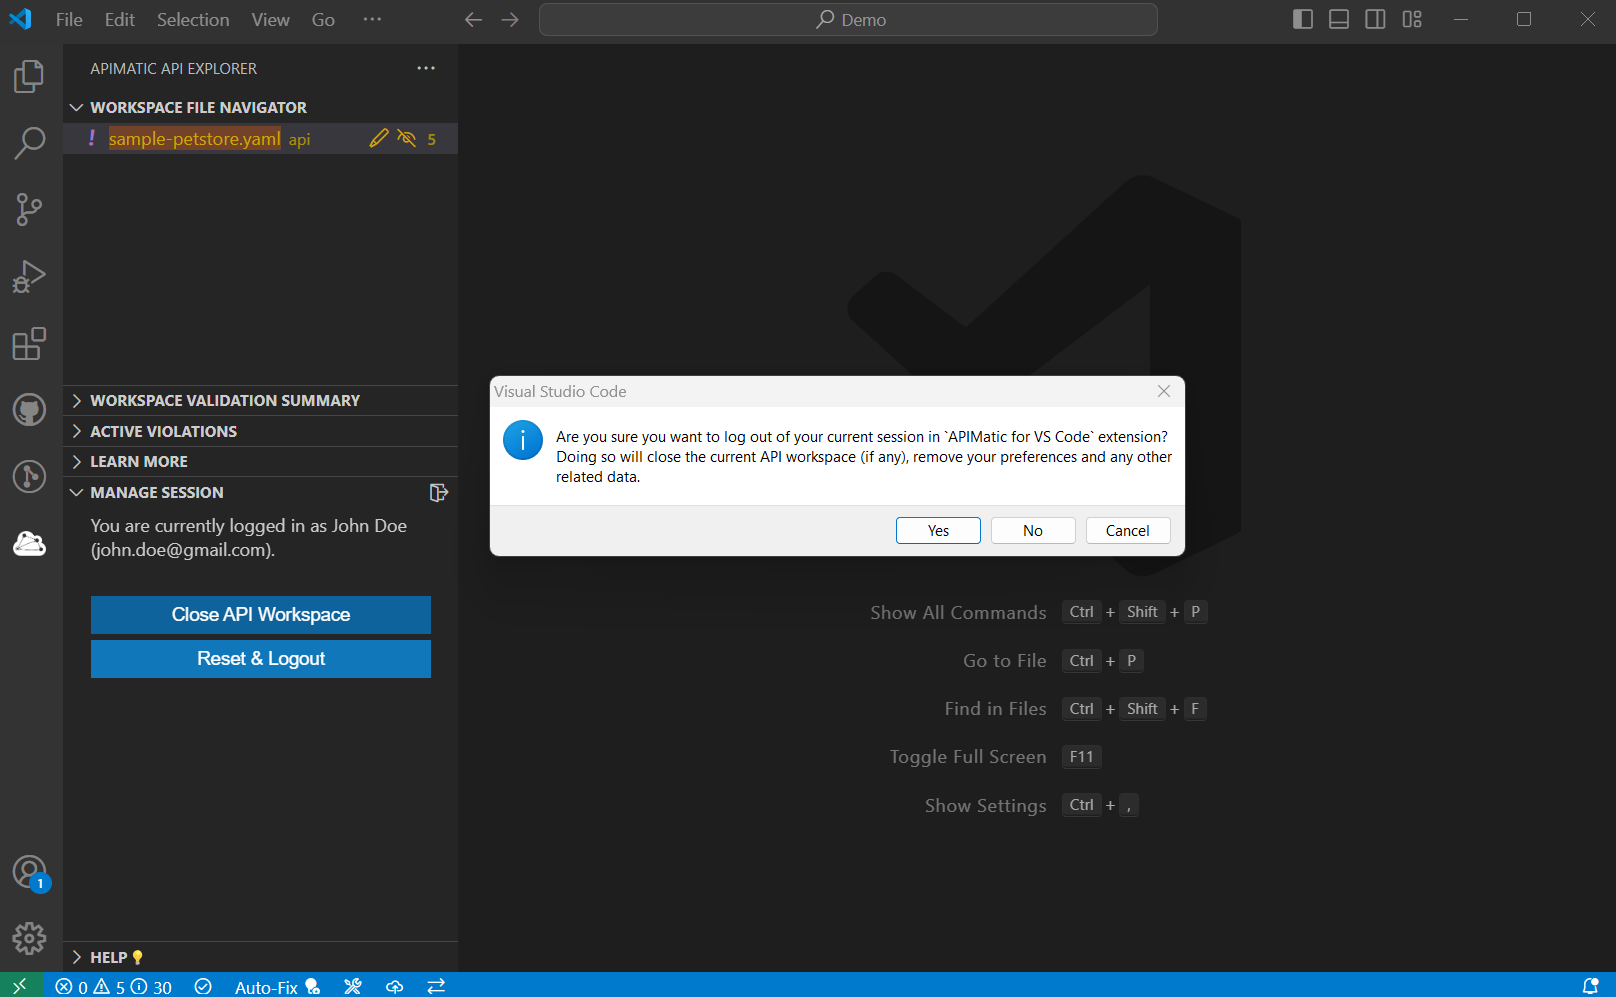Expand the Active Violations section
The image size is (1616, 997).
[260, 431]
